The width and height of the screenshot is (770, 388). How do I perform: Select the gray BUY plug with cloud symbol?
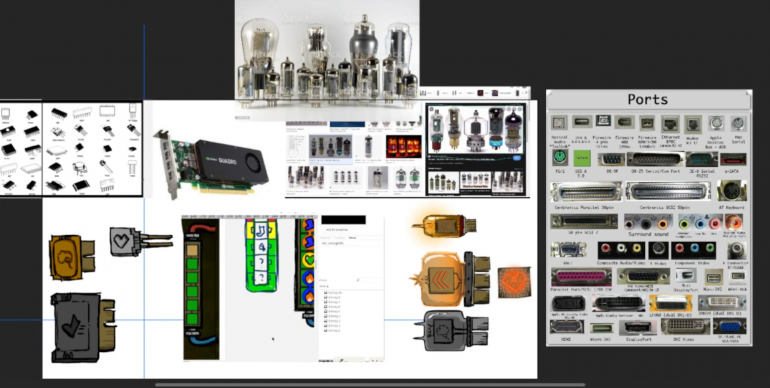(451, 331)
